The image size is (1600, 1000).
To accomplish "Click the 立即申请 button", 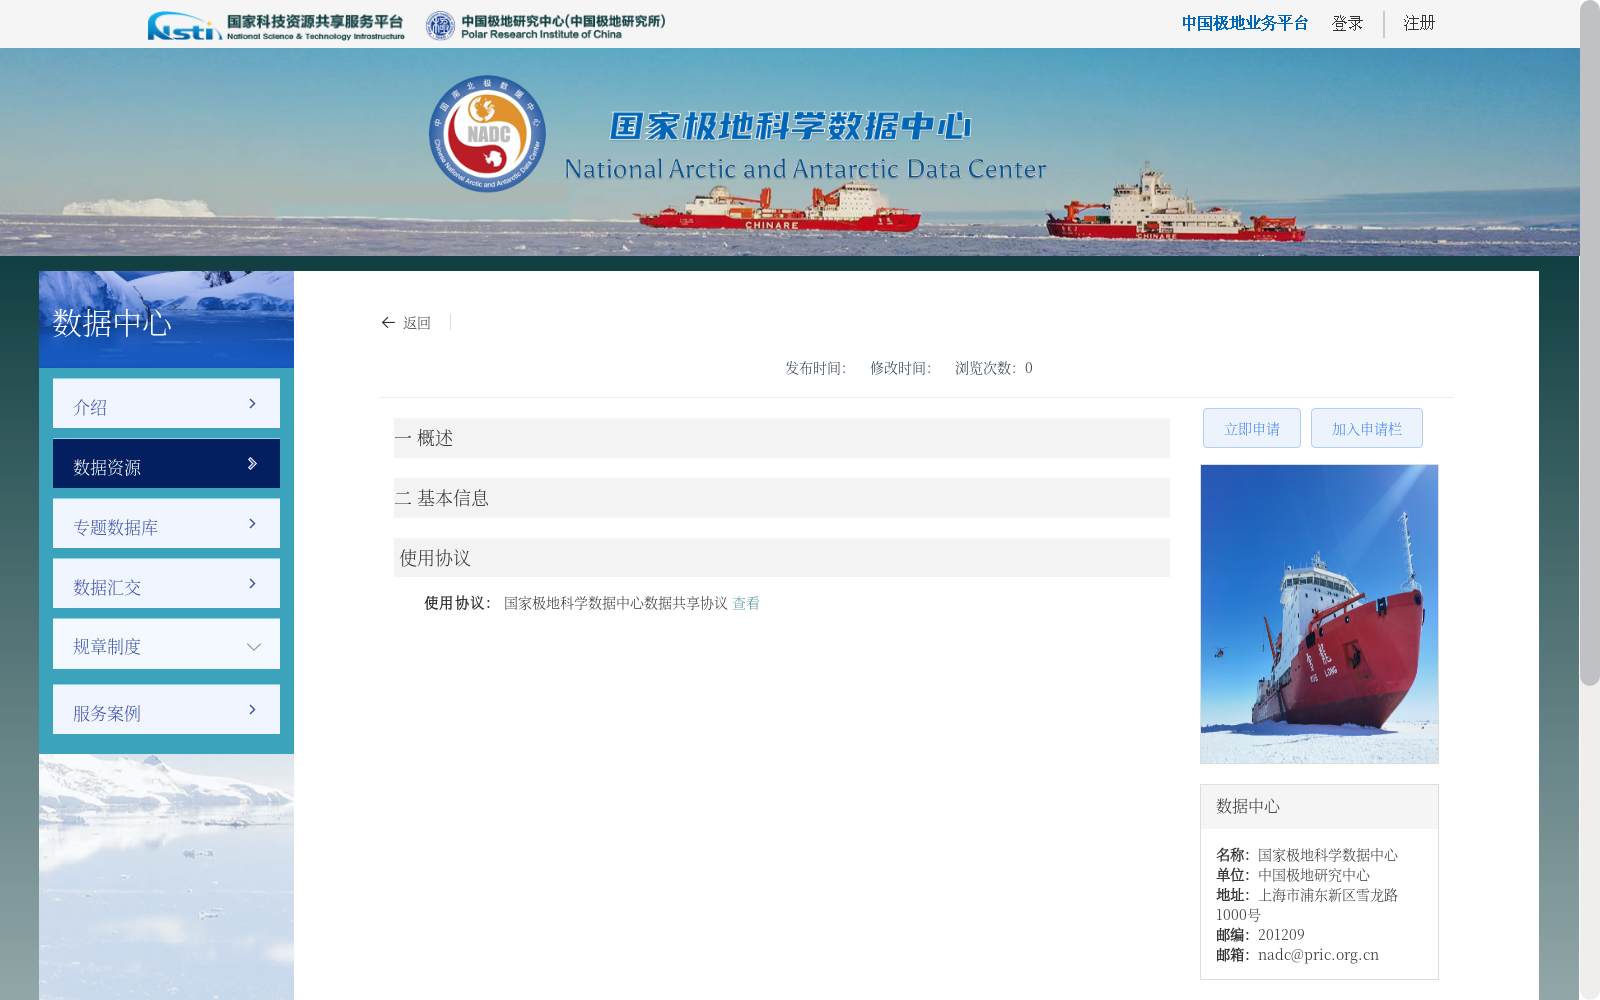I will pyautogui.click(x=1252, y=428).
